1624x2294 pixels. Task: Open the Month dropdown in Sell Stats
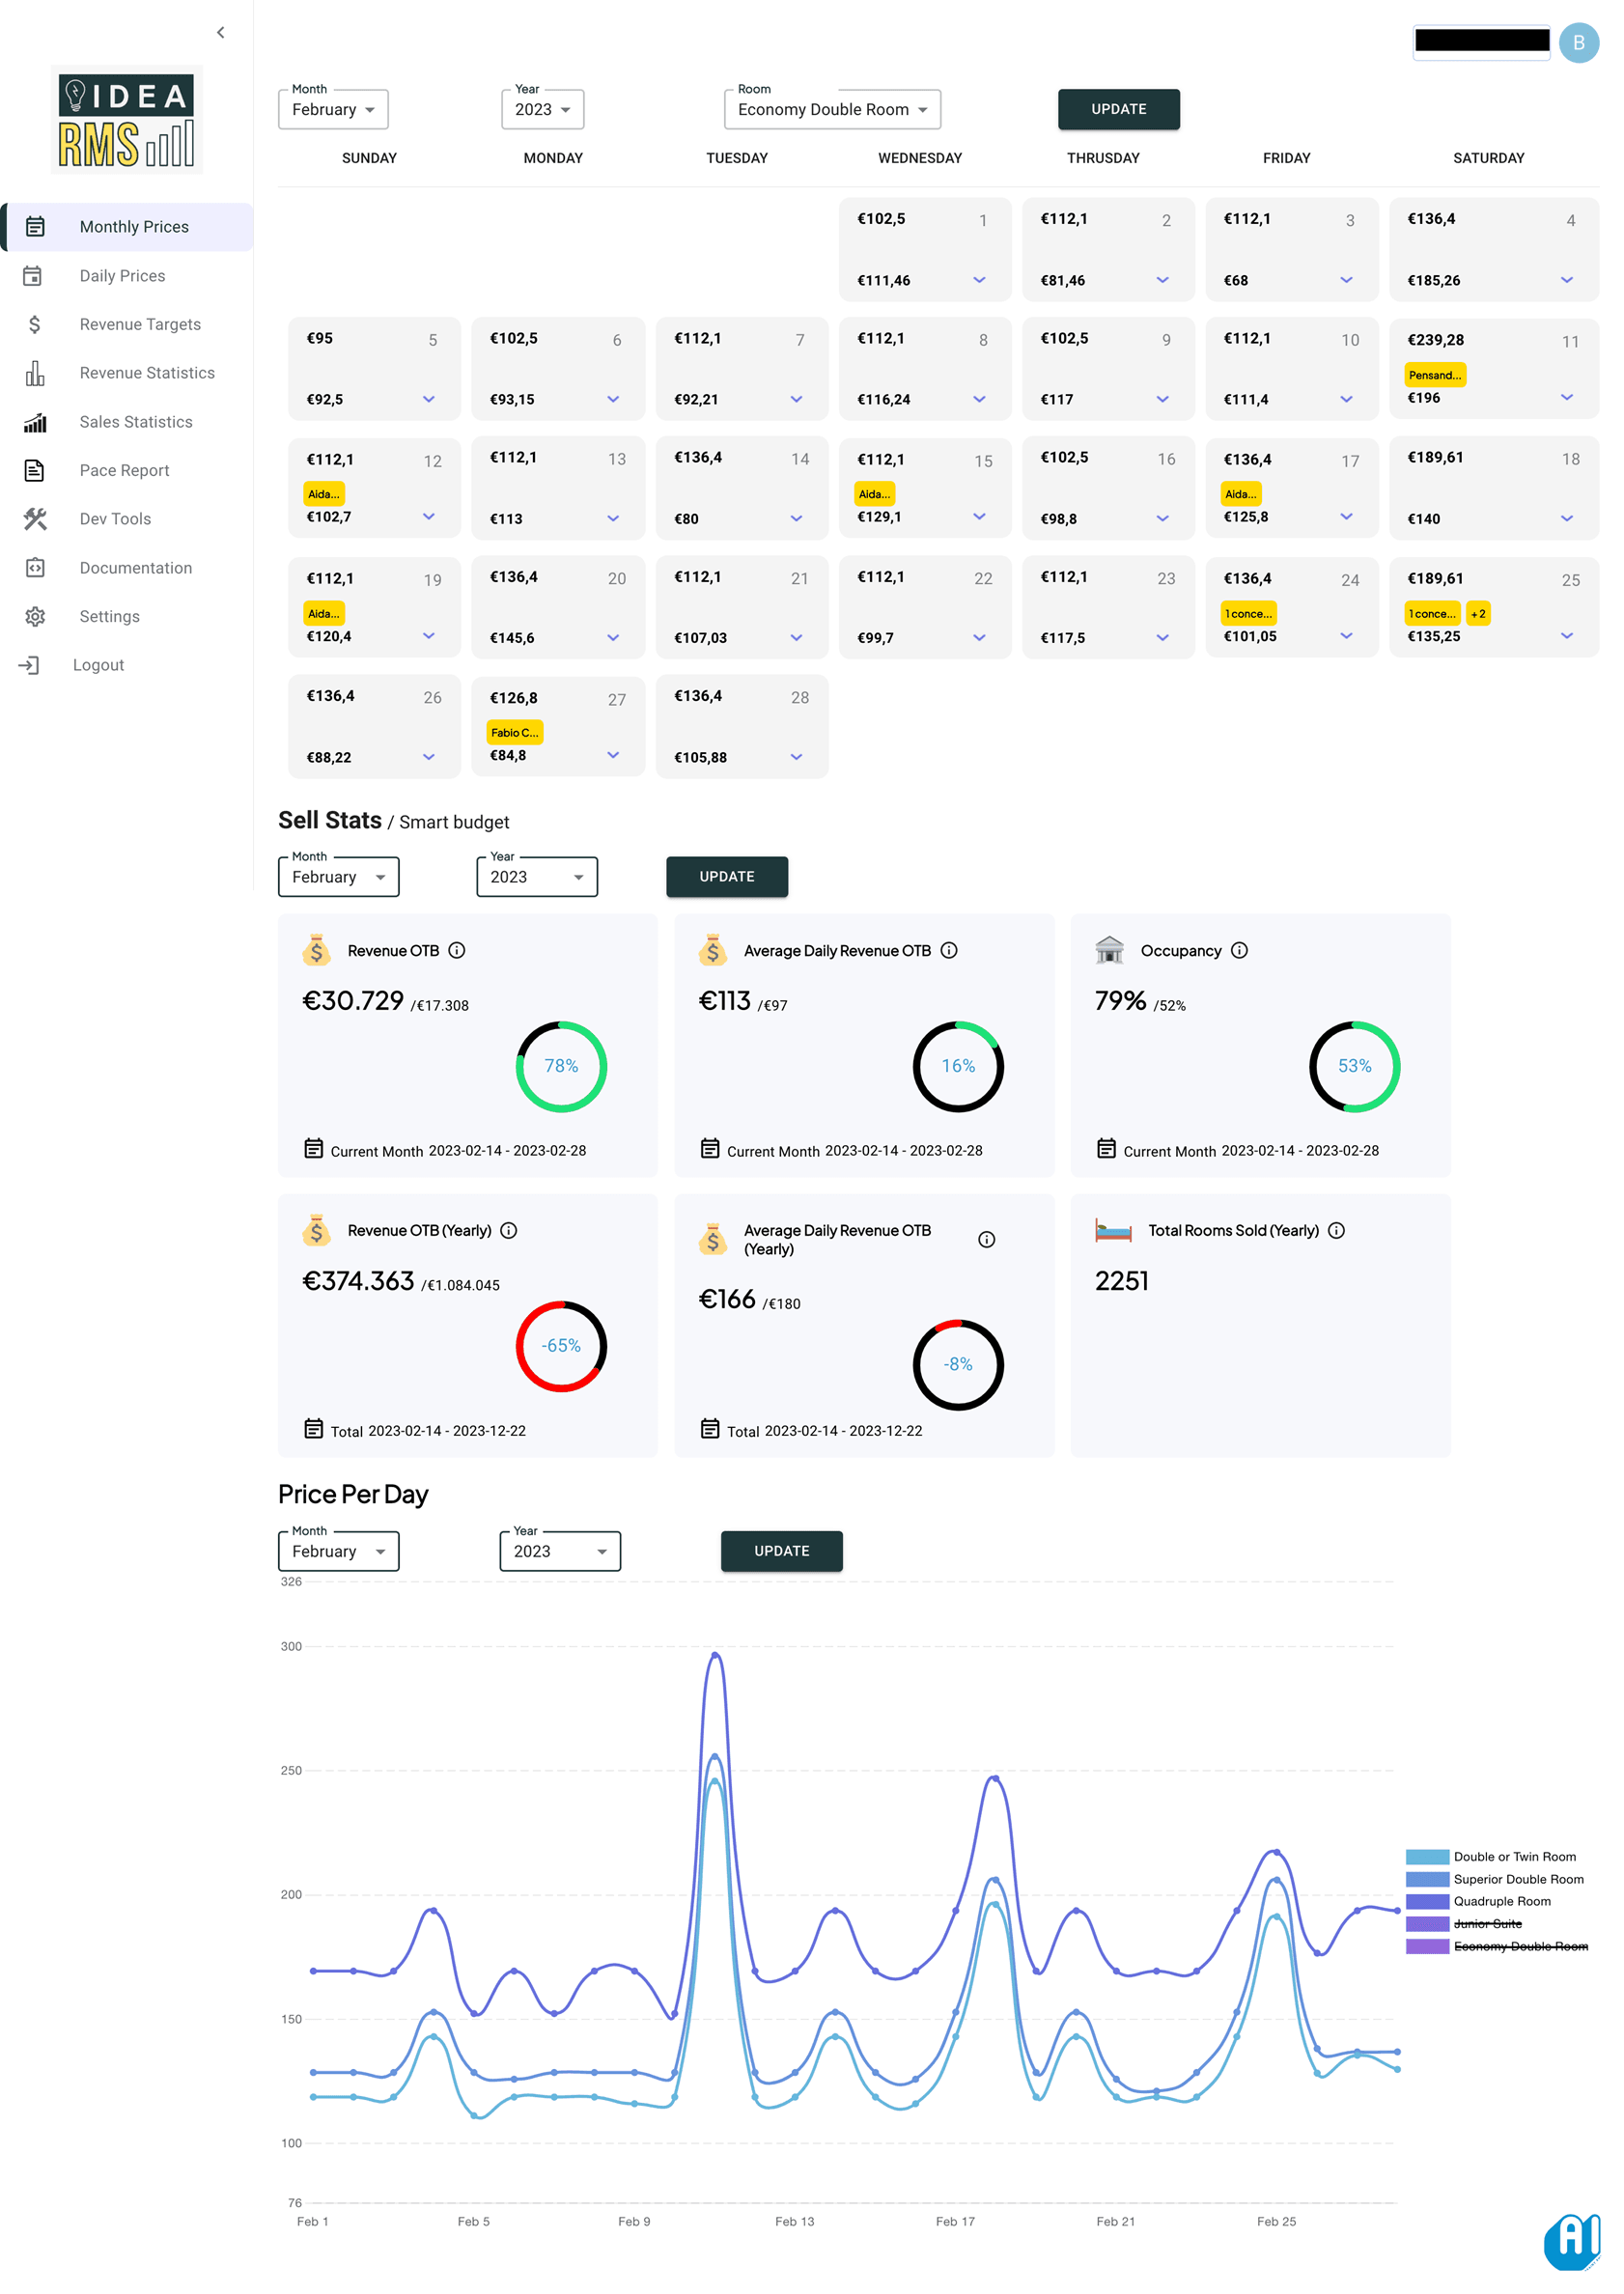(338, 877)
